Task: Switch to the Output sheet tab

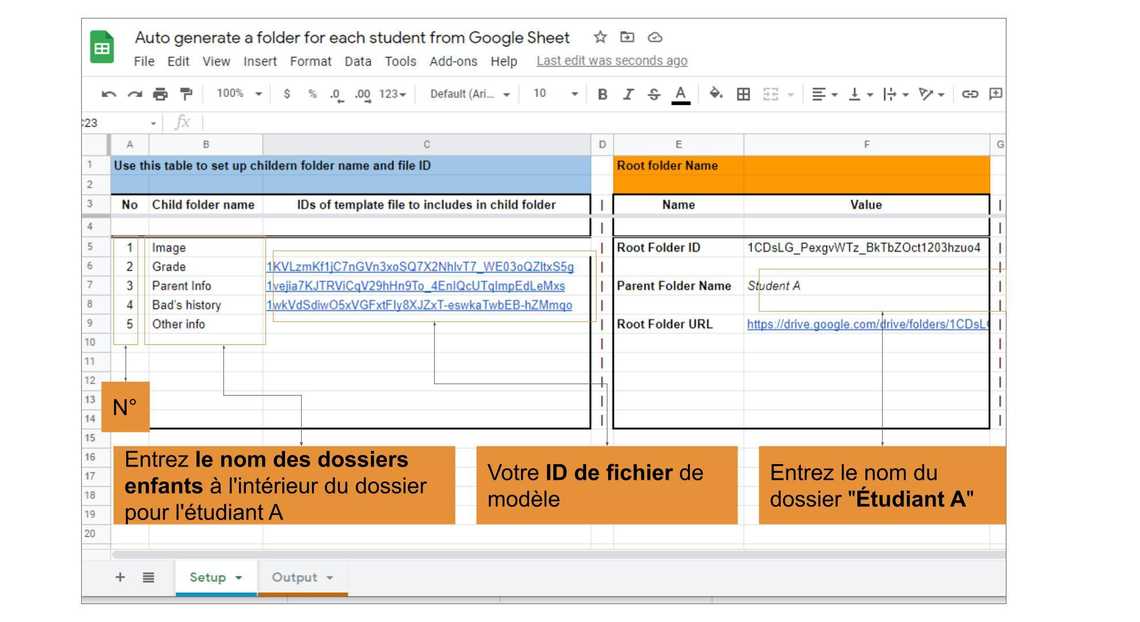Action: click(301, 577)
